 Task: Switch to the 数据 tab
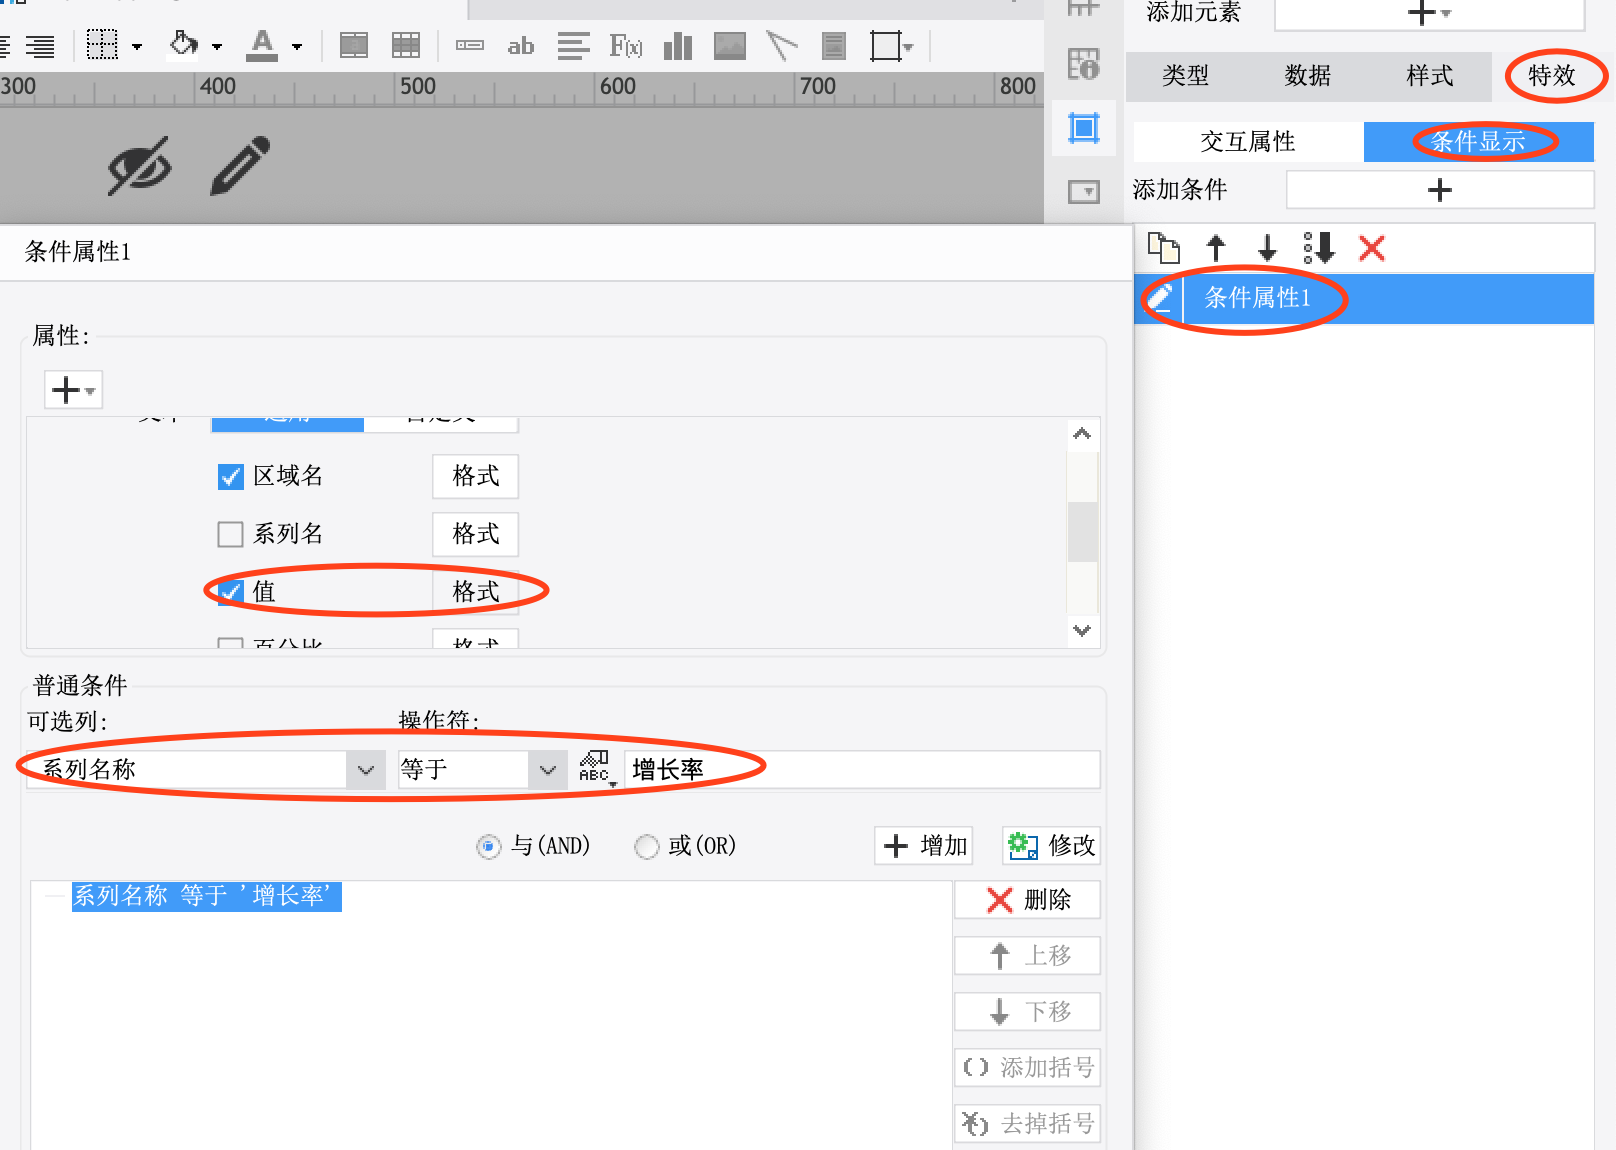click(1308, 75)
